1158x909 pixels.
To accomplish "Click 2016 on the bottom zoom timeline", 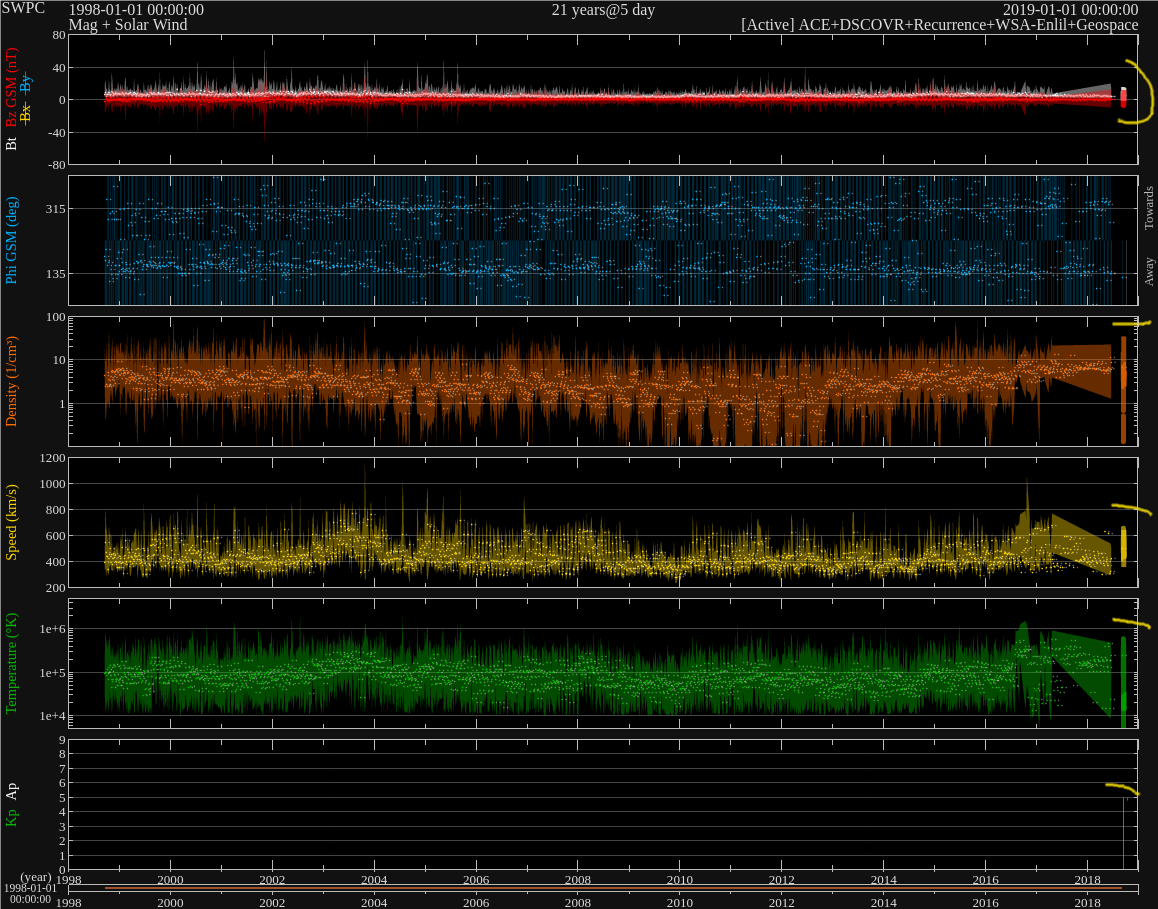I will point(986,902).
